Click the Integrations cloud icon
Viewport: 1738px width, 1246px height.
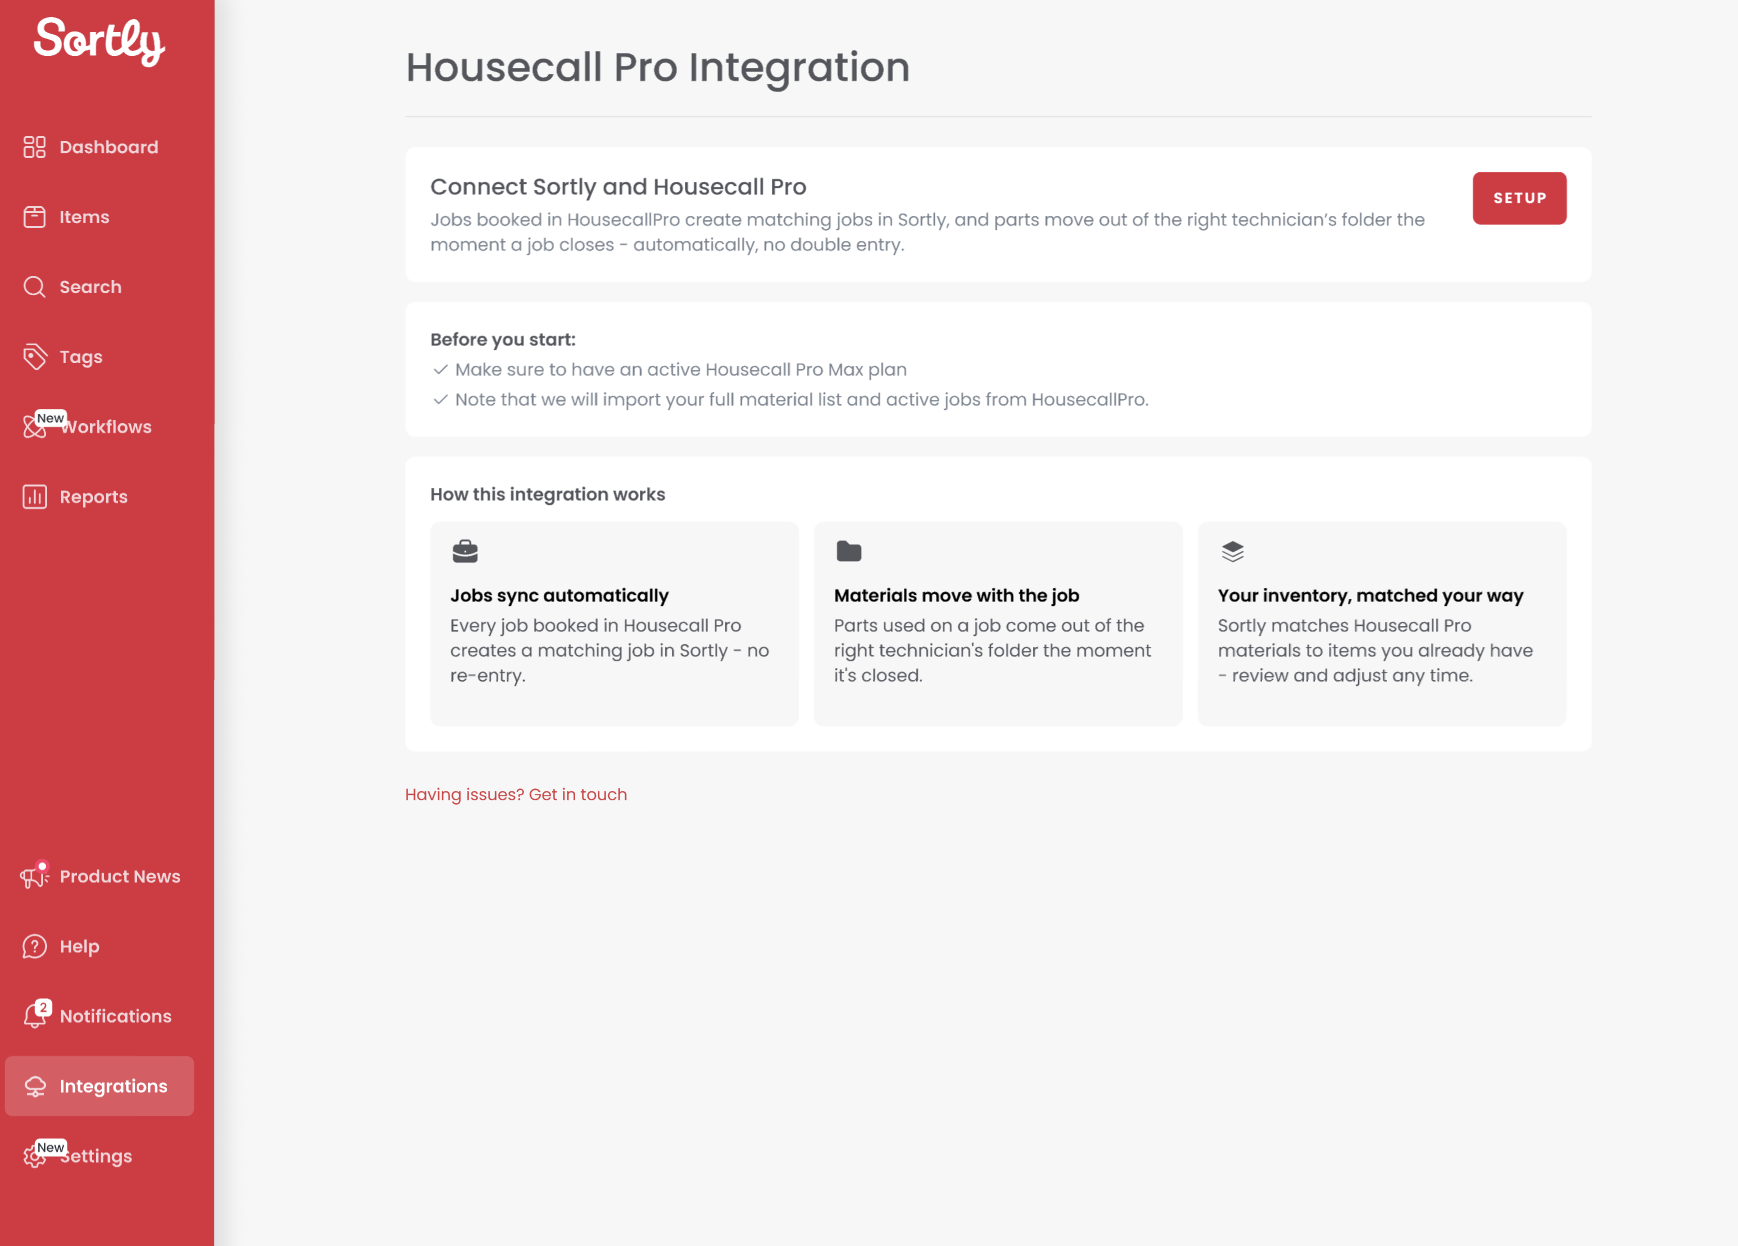(x=35, y=1087)
